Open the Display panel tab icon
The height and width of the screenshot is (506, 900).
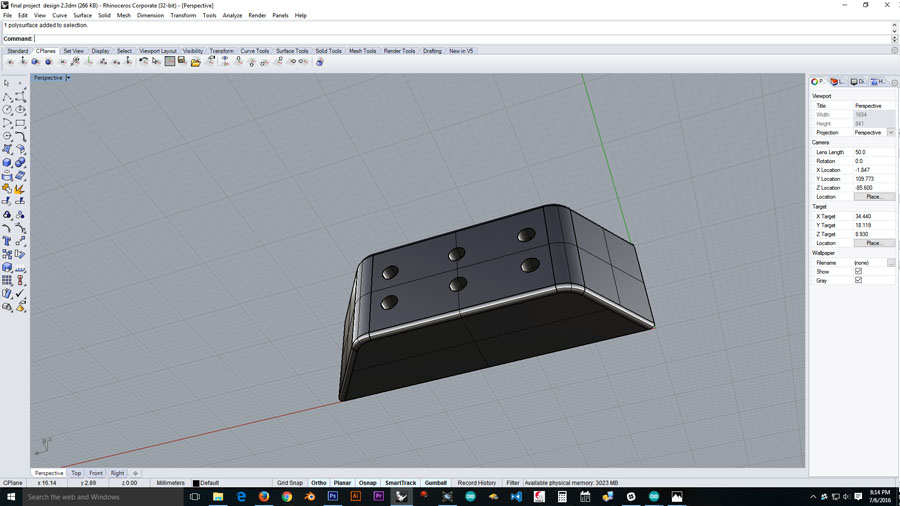[x=857, y=82]
